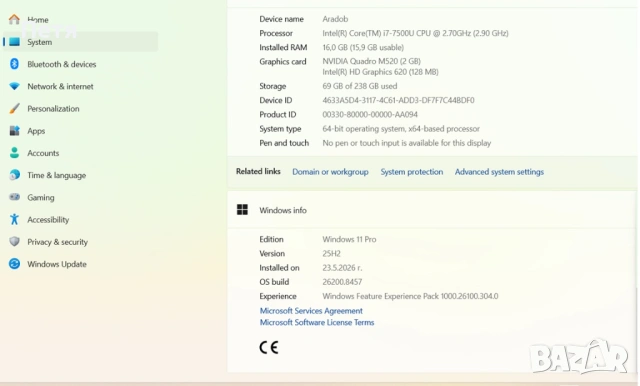Click the Graphics card label
The image size is (640, 386).
(282, 62)
